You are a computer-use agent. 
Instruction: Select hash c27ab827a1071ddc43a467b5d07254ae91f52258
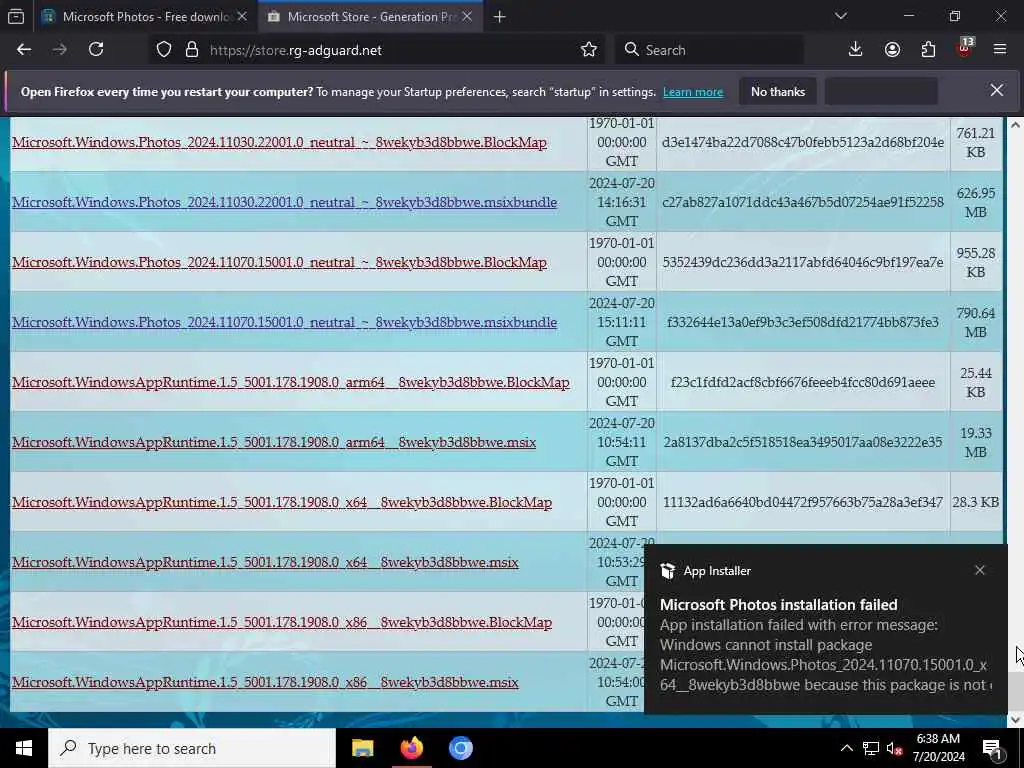coord(803,202)
